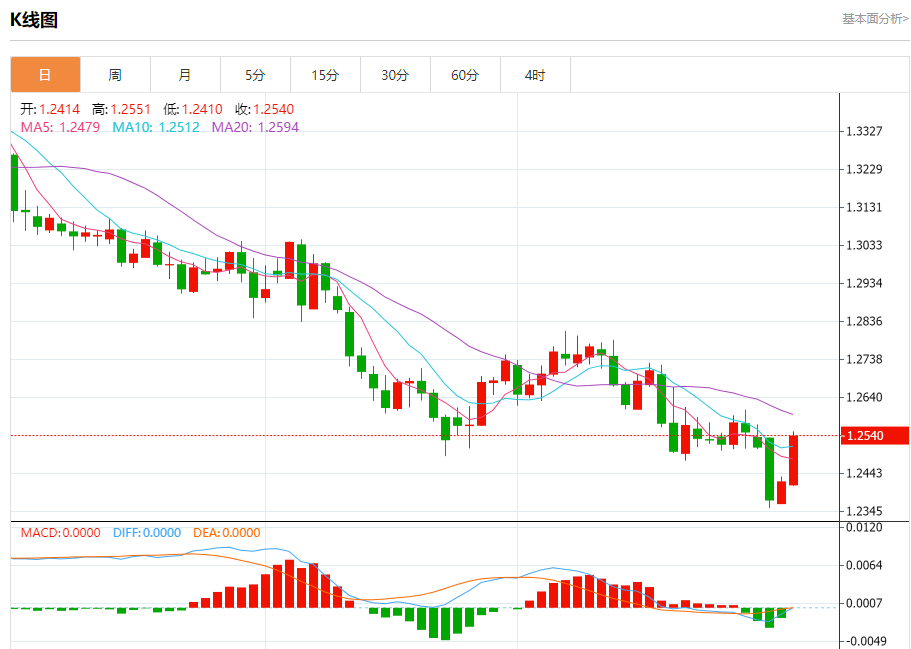Click the MA5: 1.2479 legend
Screen dimensions: 911x649
coord(60,127)
